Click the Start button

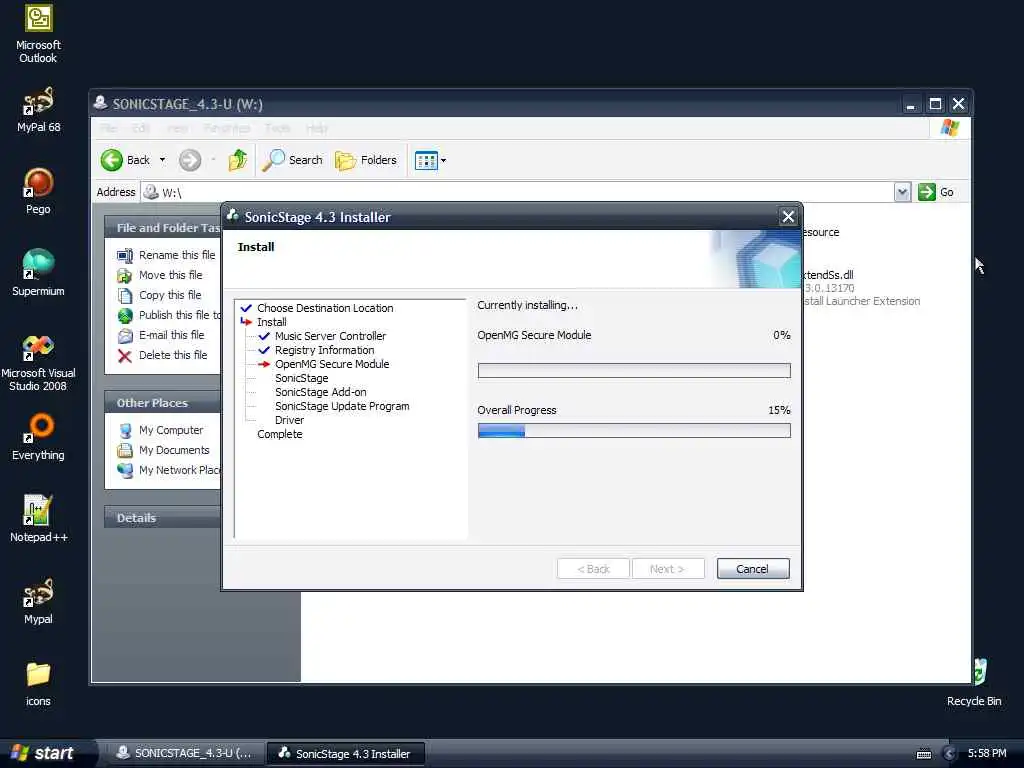tap(46, 753)
